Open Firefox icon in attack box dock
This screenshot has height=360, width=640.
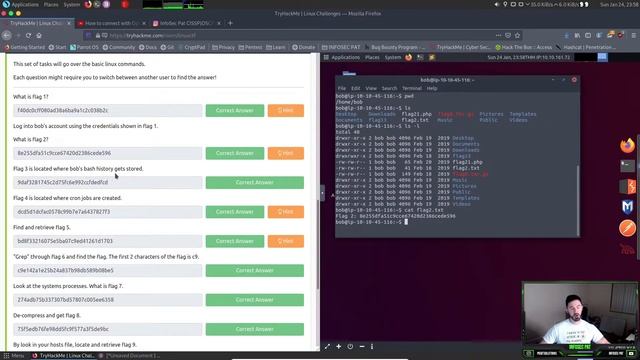627,145
